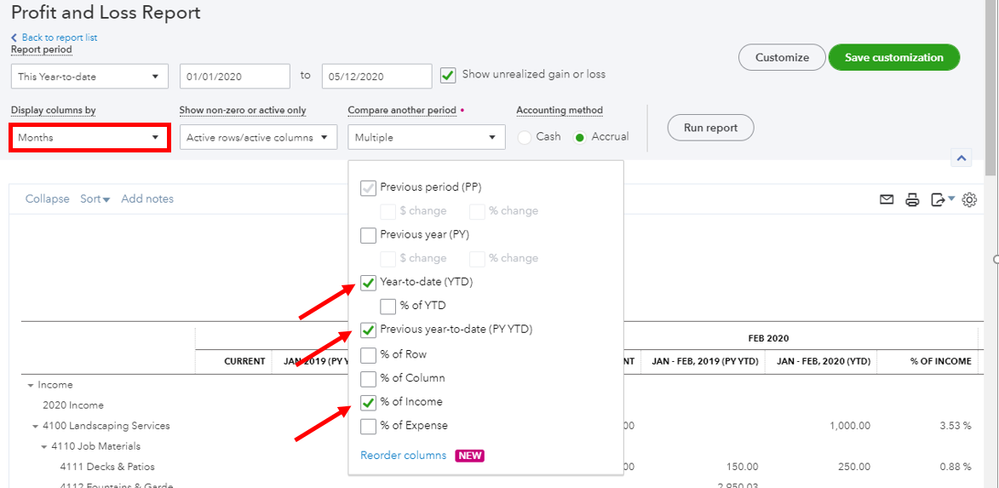This screenshot has height=488, width=999.
Task: Open the This Year-to-date report period dropdown
Action: (90, 76)
